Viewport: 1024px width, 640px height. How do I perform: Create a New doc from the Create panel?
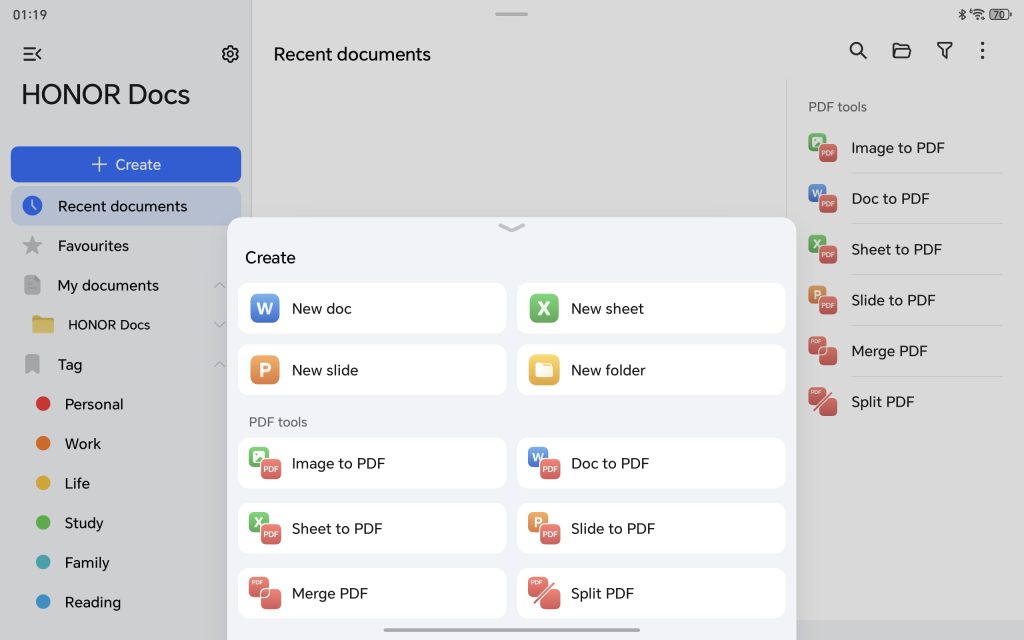[372, 309]
